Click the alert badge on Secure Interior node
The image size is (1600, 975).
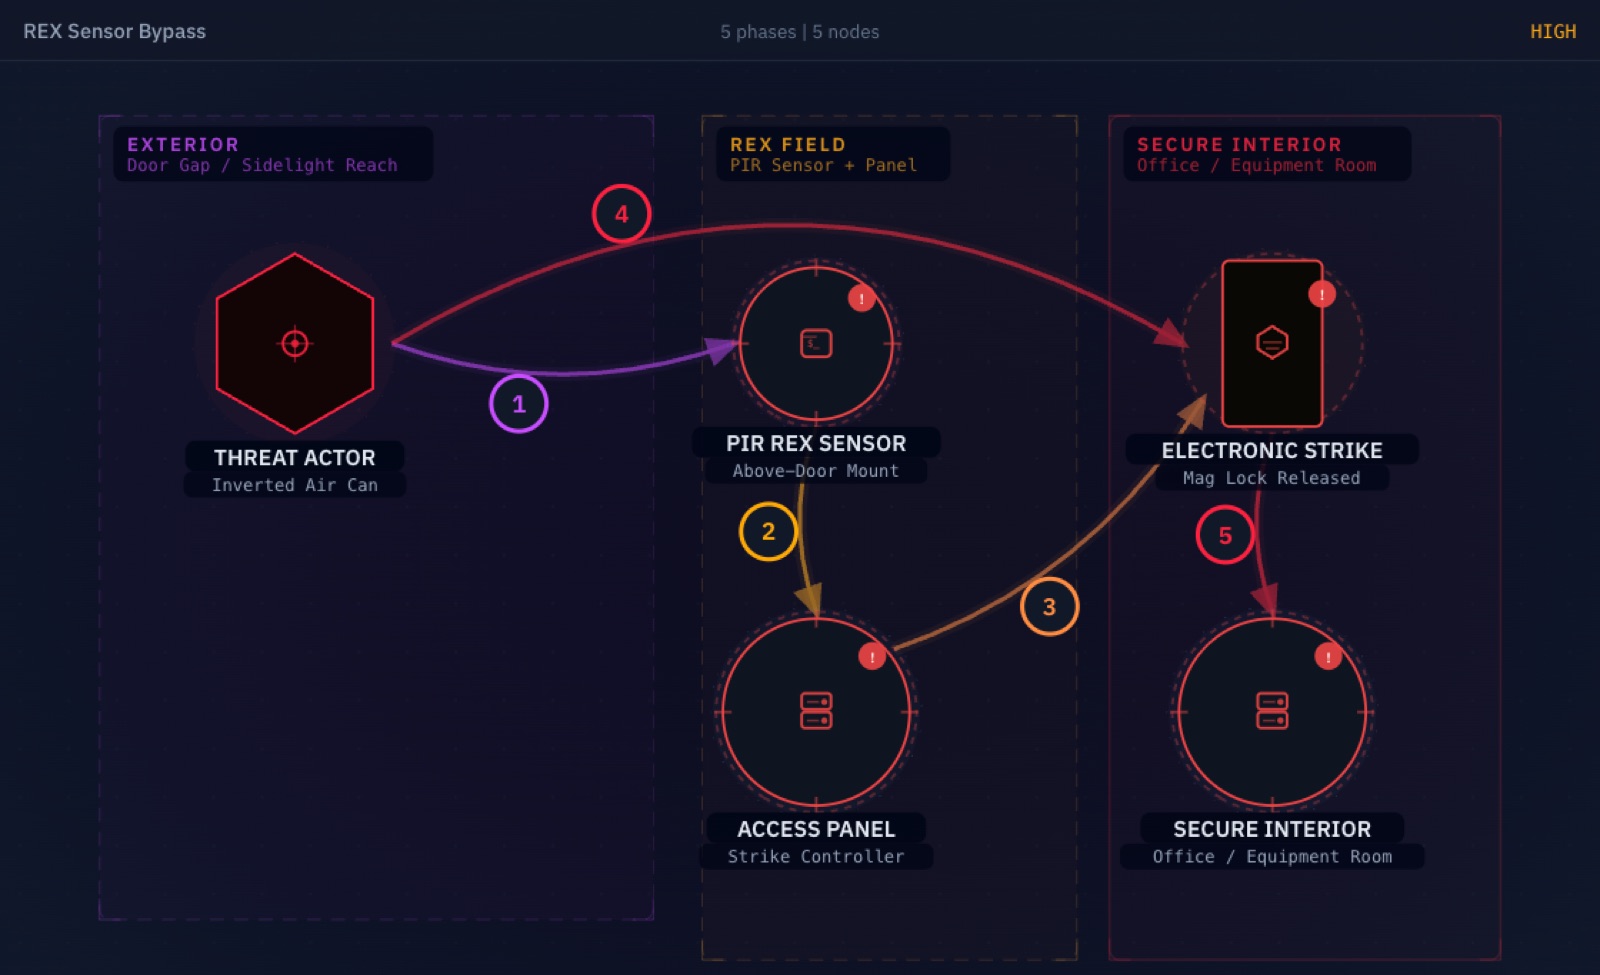[x=1327, y=657]
